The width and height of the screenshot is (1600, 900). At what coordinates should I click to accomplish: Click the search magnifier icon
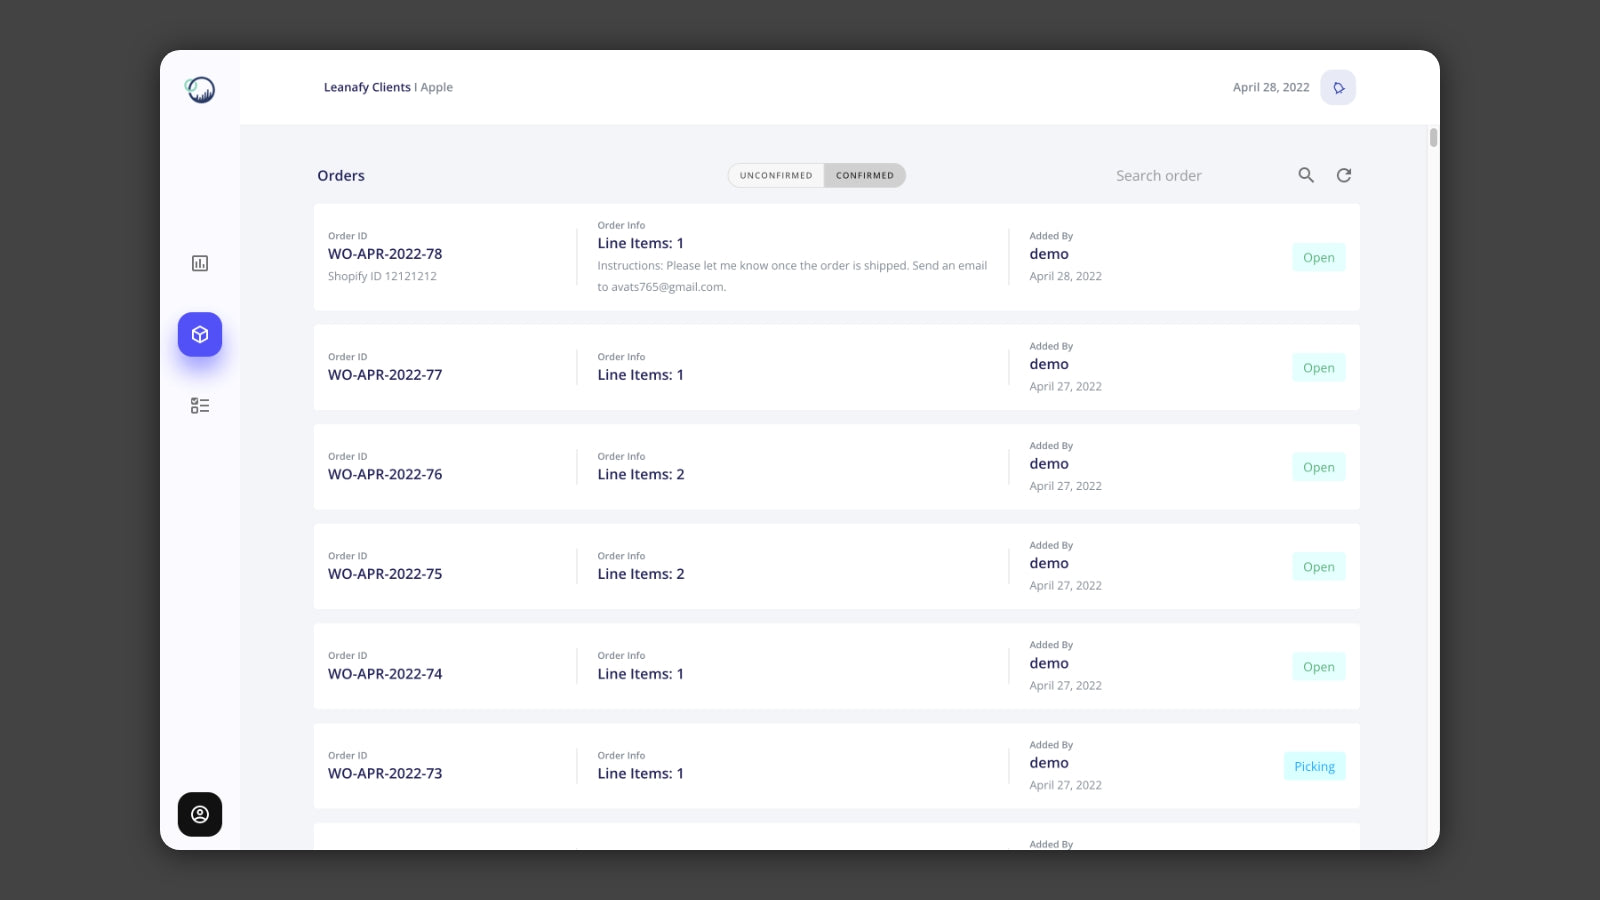click(1306, 175)
